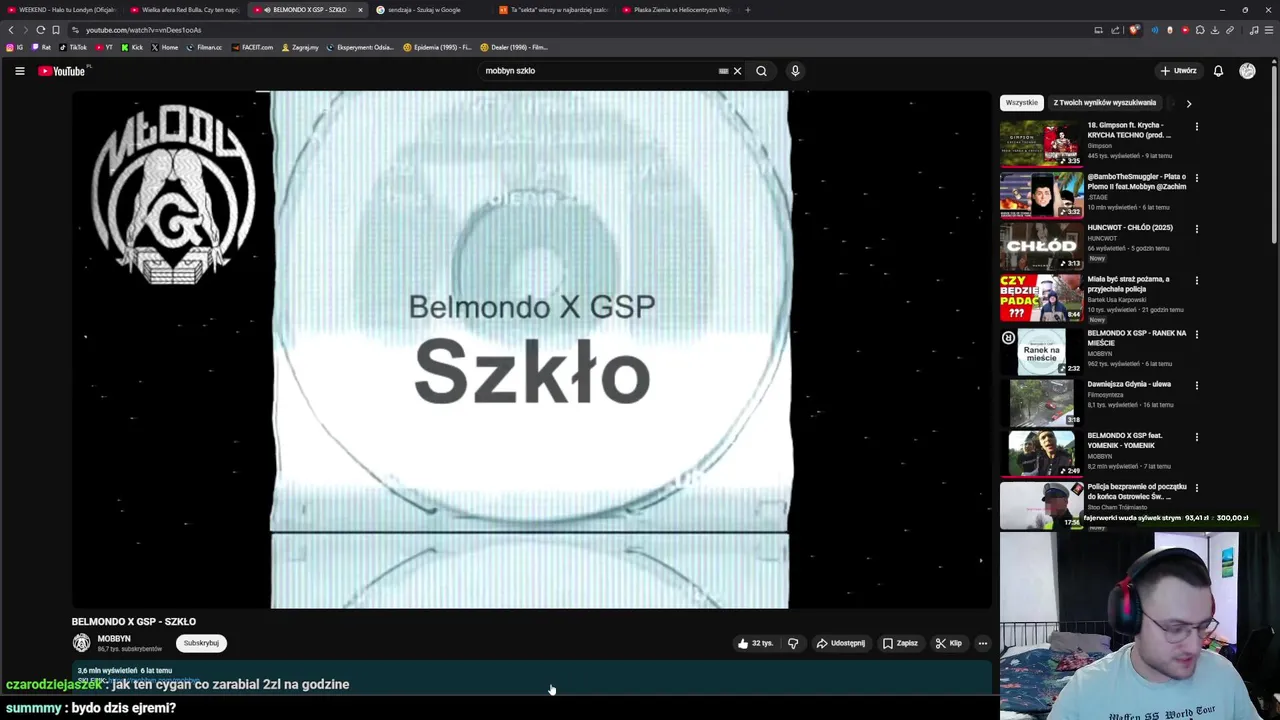Open the red YouTube extension icon
This screenshot has height=720, width=1280.
[x=1185, y=30]
